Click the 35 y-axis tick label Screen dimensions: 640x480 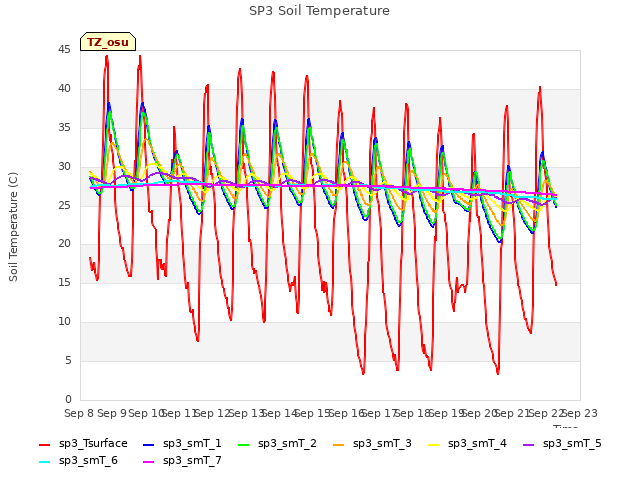64,128
